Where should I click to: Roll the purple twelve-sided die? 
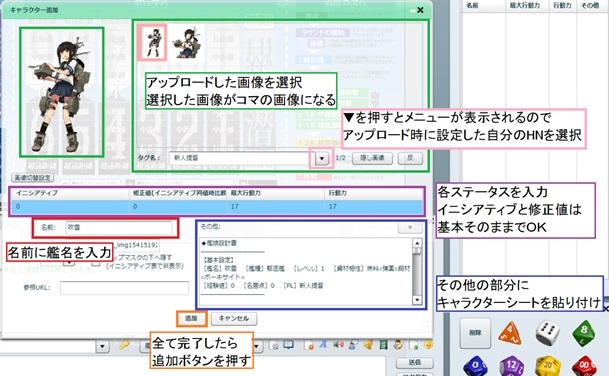[511, 366]
